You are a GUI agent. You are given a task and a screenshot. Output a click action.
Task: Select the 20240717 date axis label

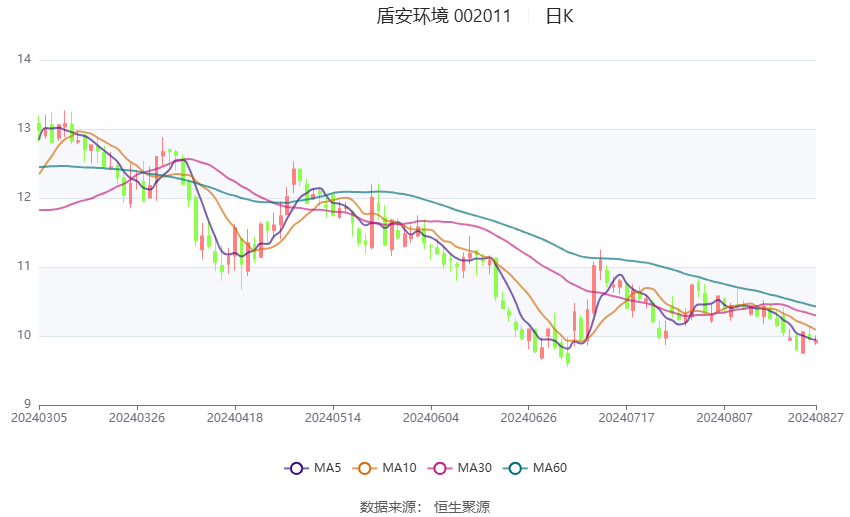627,418
